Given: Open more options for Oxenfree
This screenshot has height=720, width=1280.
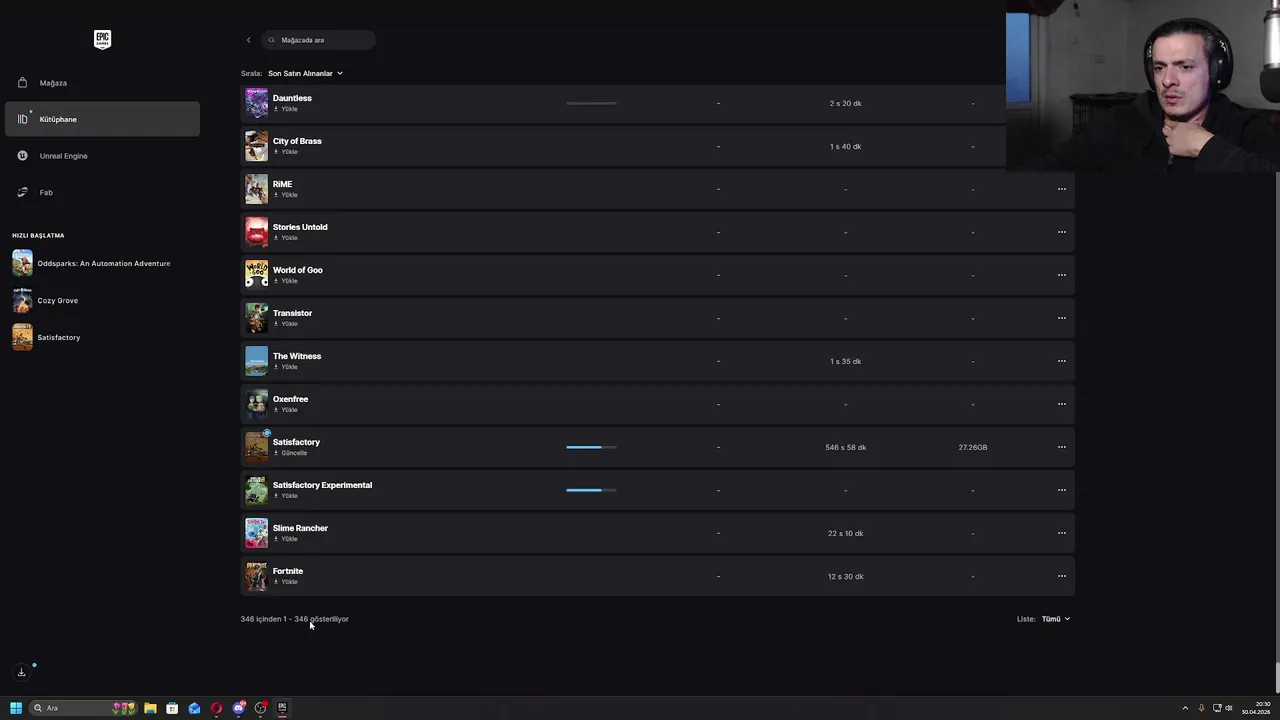Looking at the screenshot, I should 1061,404.
